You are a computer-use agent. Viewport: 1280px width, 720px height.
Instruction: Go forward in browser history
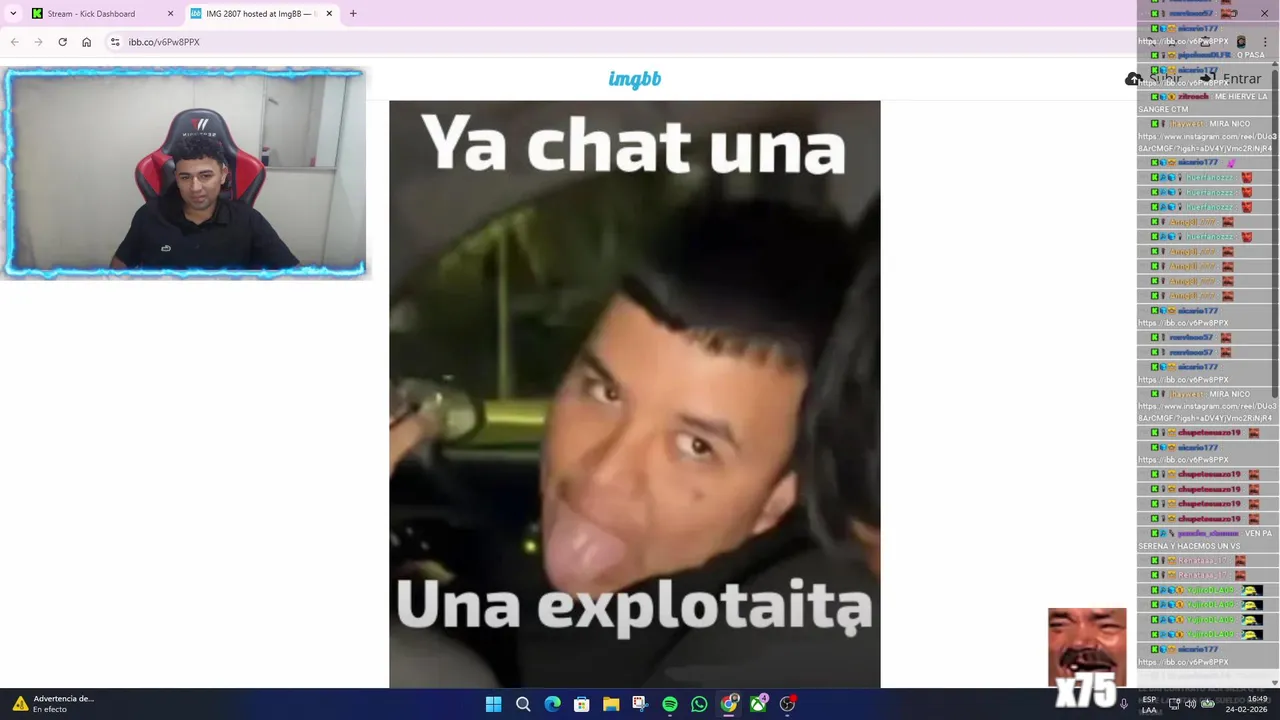click(x=38, y=42)
